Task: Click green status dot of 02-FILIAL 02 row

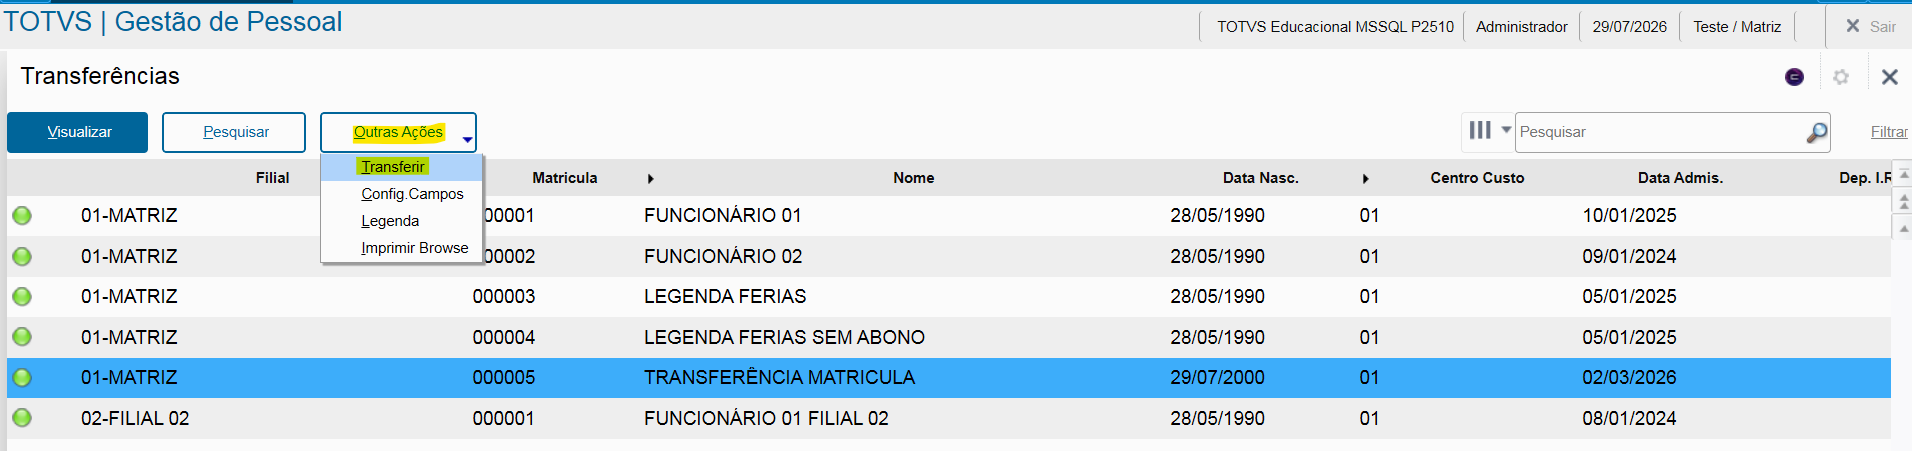Action: point(22,418)
